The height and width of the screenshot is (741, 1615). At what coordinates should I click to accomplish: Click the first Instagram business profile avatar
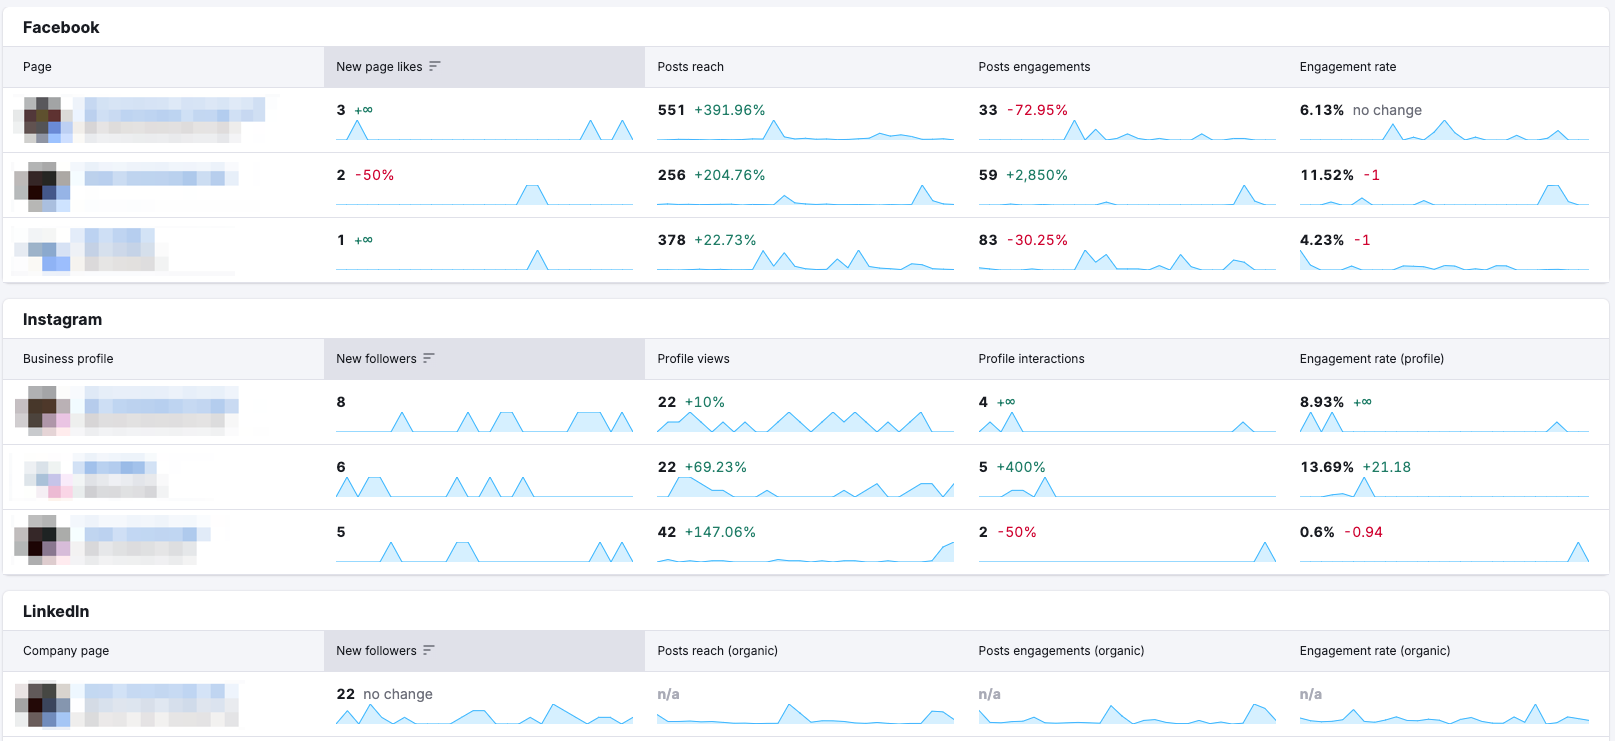click(x=42, y=411)
